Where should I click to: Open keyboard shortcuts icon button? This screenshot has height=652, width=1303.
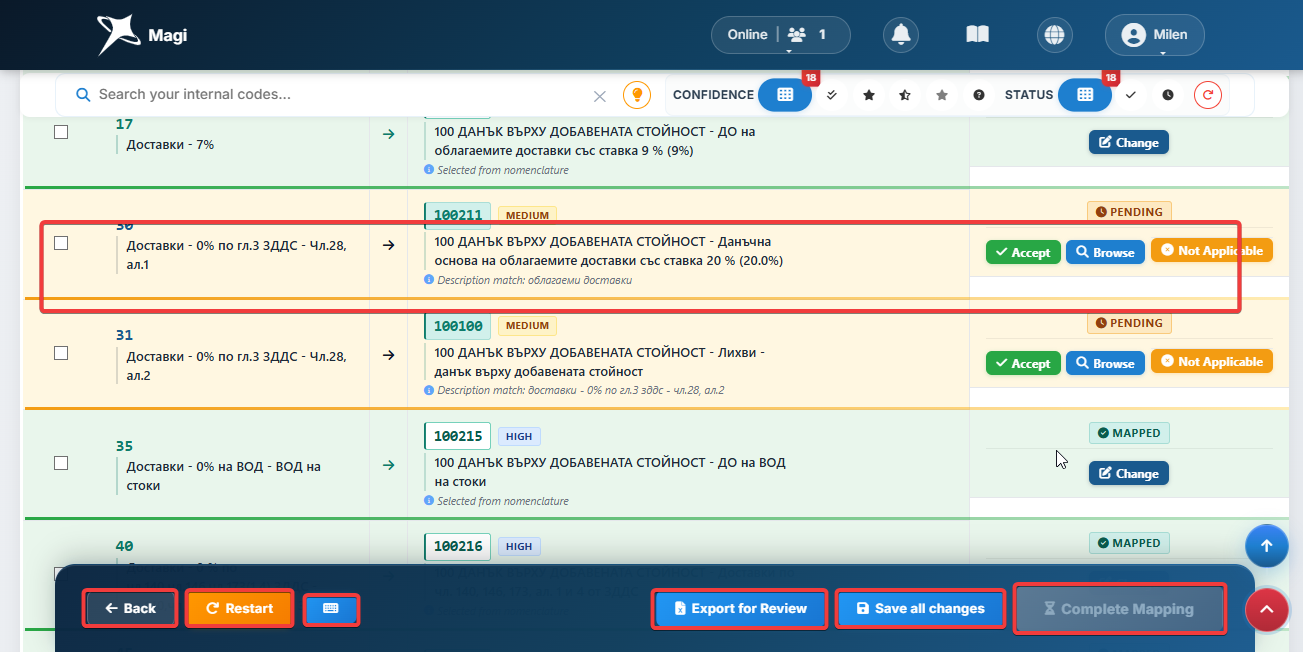click(331, 608)
